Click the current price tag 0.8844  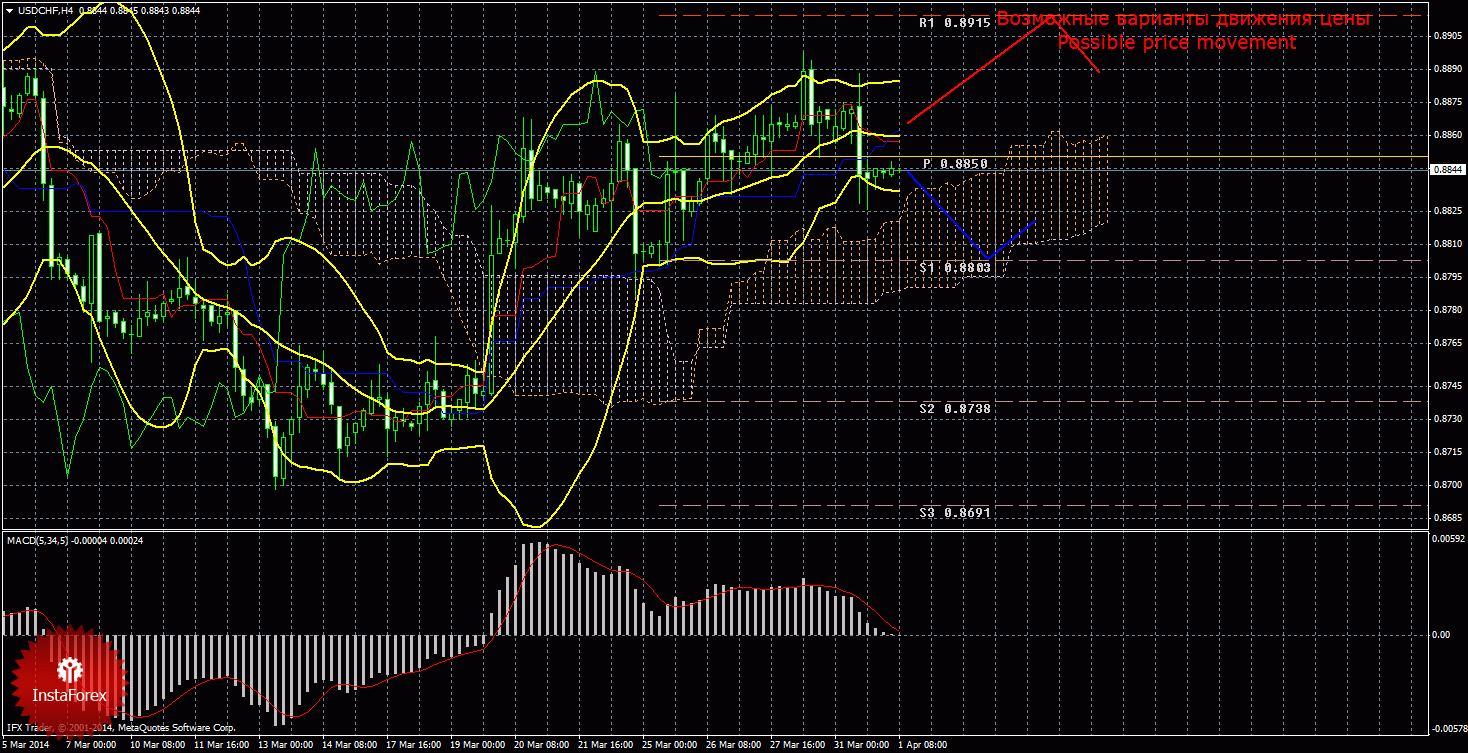tap(1446, 170)
